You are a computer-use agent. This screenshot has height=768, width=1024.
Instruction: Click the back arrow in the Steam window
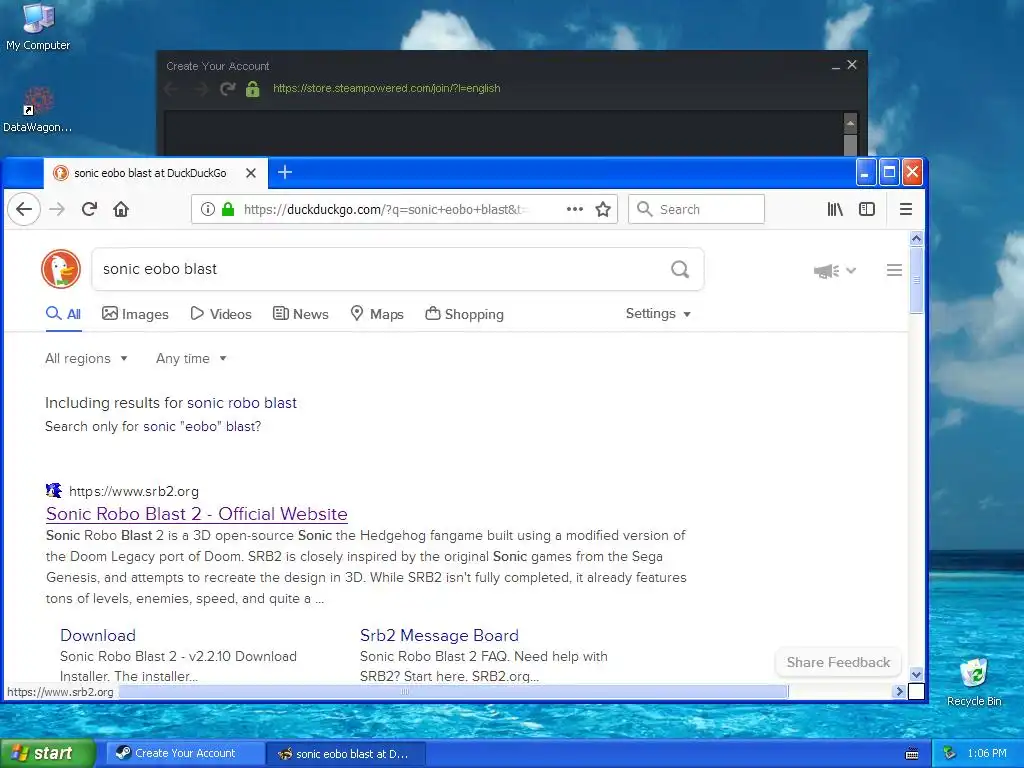pyautogui.click(x=172, y=88)
